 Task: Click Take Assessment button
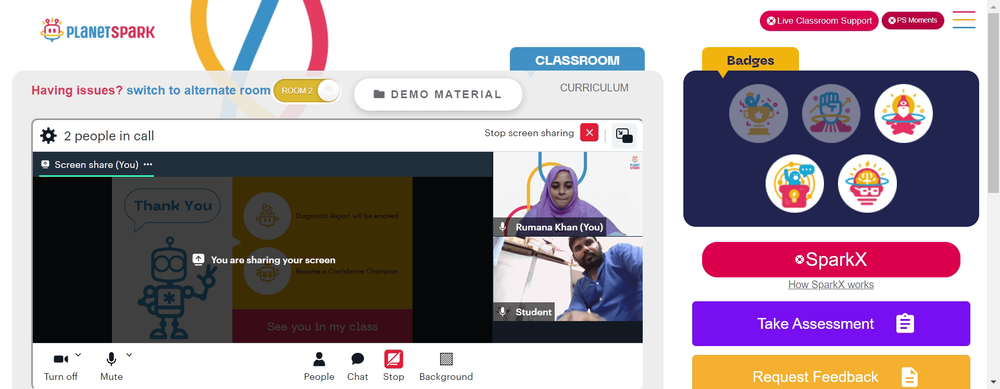click(x=831, y=324)
